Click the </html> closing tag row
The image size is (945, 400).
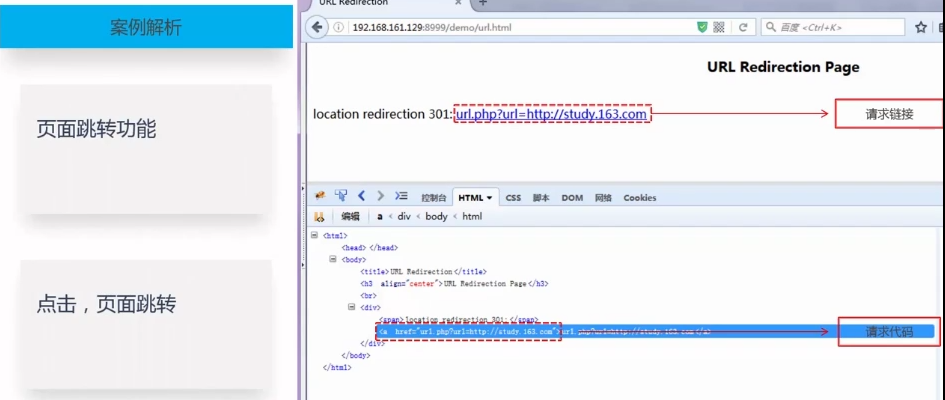click(337, 367)
